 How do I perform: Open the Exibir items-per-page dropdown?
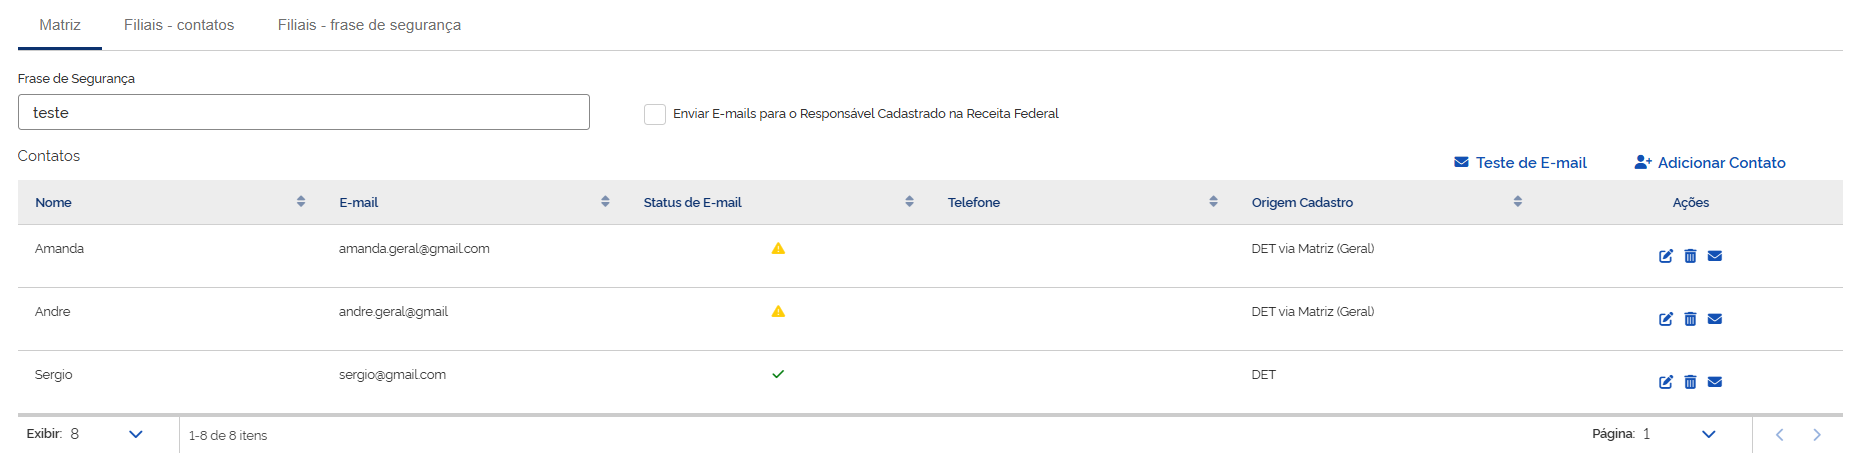pos(136,434)
